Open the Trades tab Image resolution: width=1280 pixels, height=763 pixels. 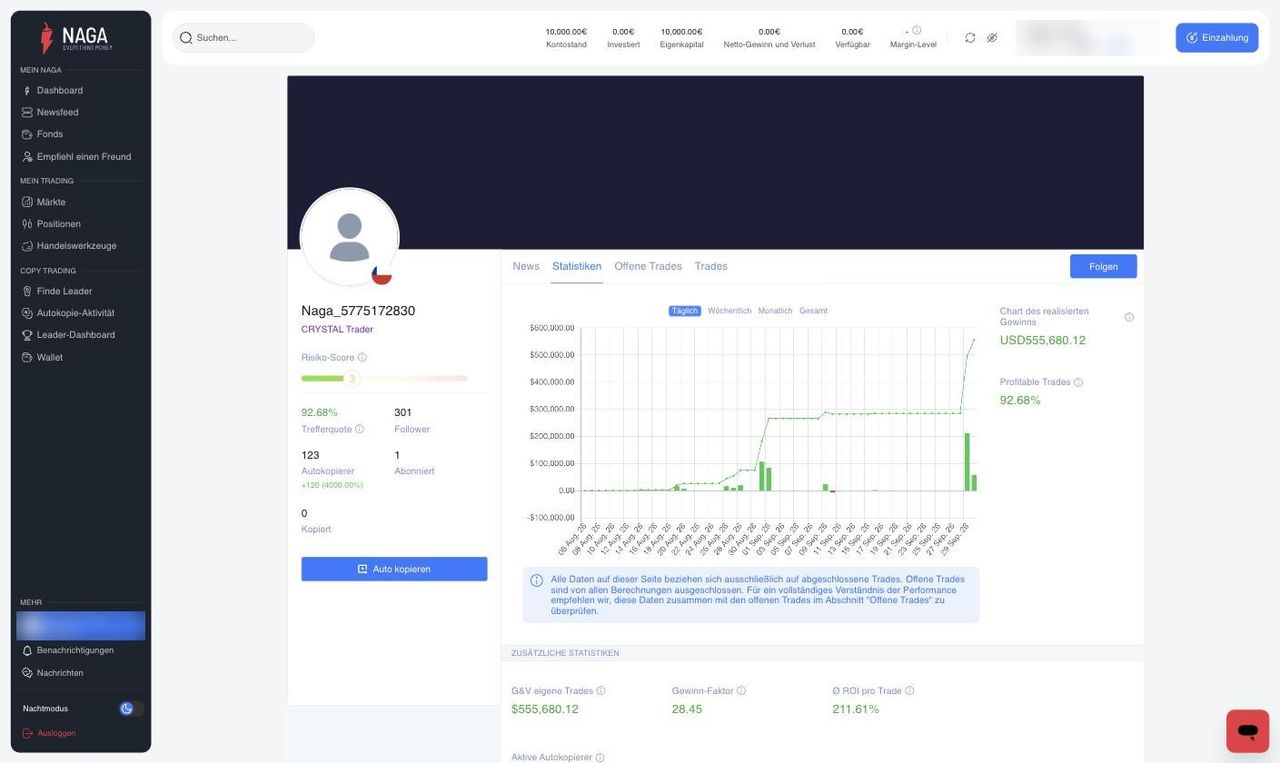(x=711, y=266)
